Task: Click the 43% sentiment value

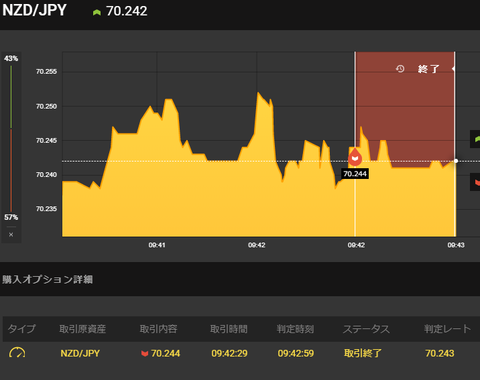Action: click(11, 59)
